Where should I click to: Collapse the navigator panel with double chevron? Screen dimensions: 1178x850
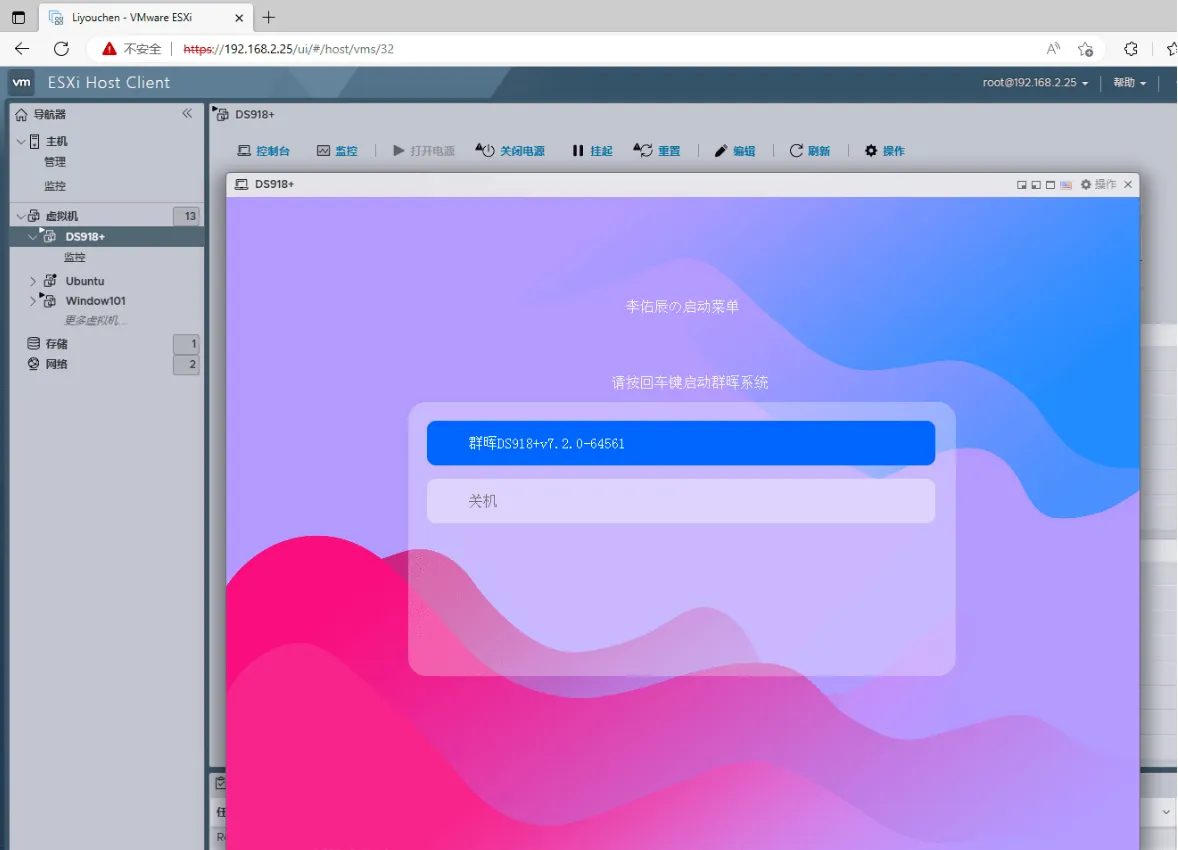click(x=187, y=114)
